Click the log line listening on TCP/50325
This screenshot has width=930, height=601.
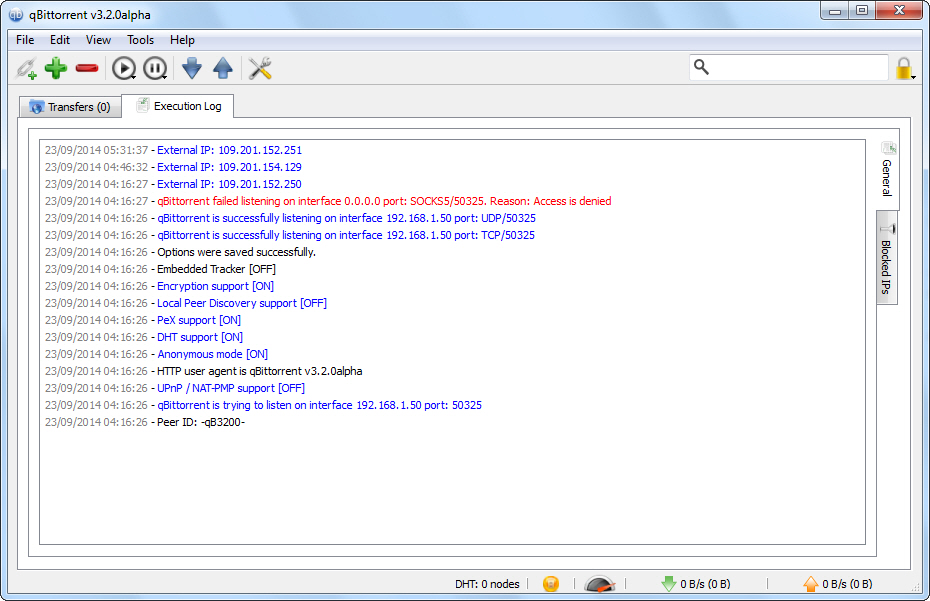point(289,235)
